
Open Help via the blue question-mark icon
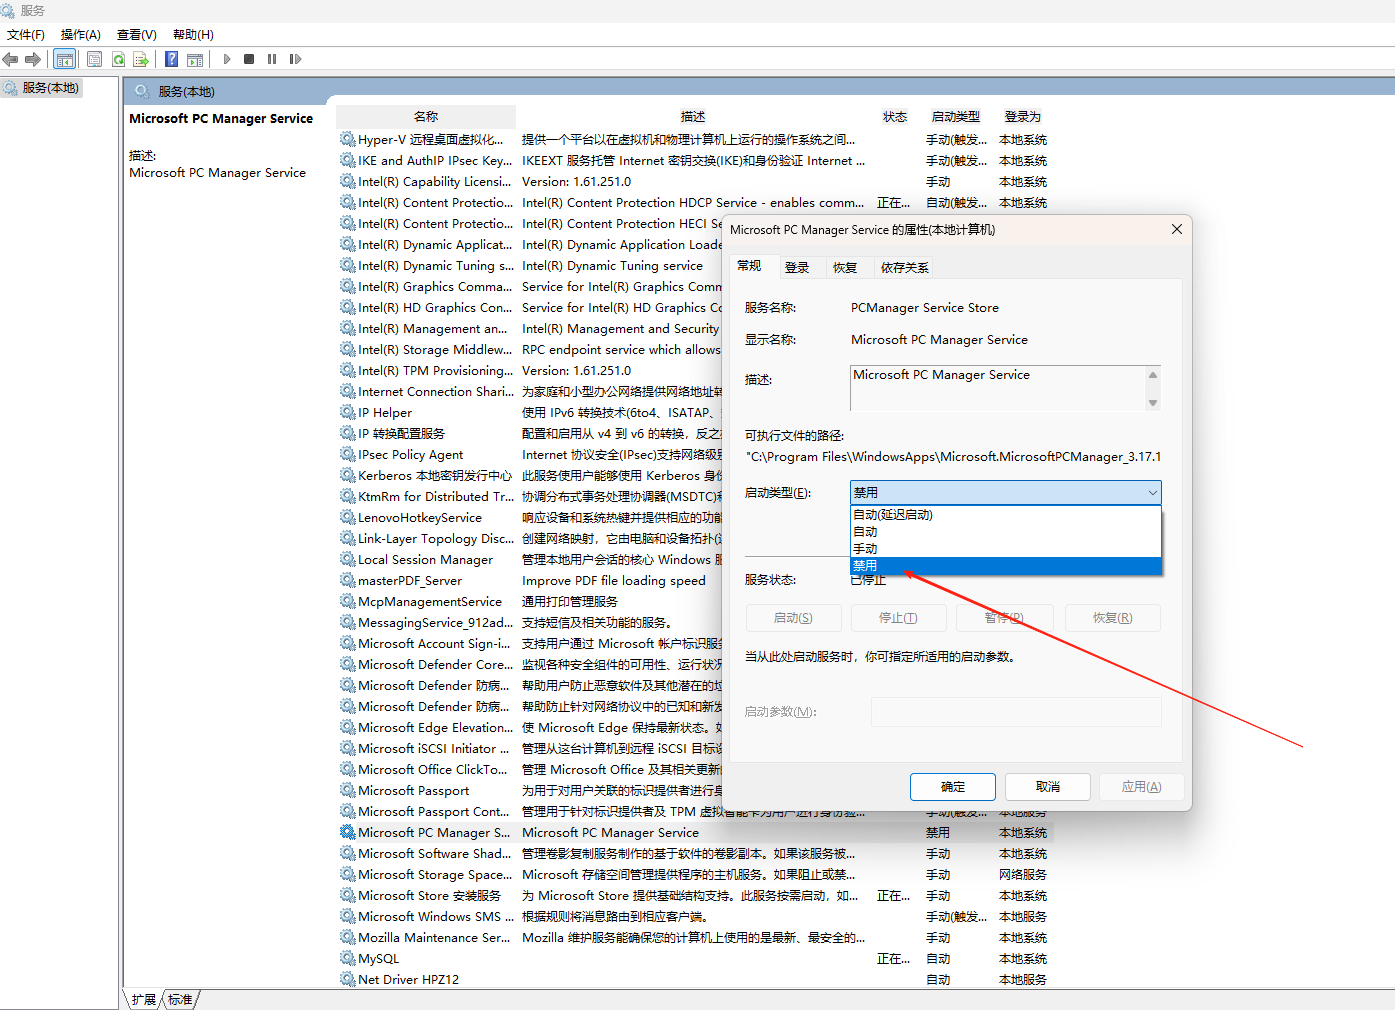pyautogui.click(x=172, y=59)
